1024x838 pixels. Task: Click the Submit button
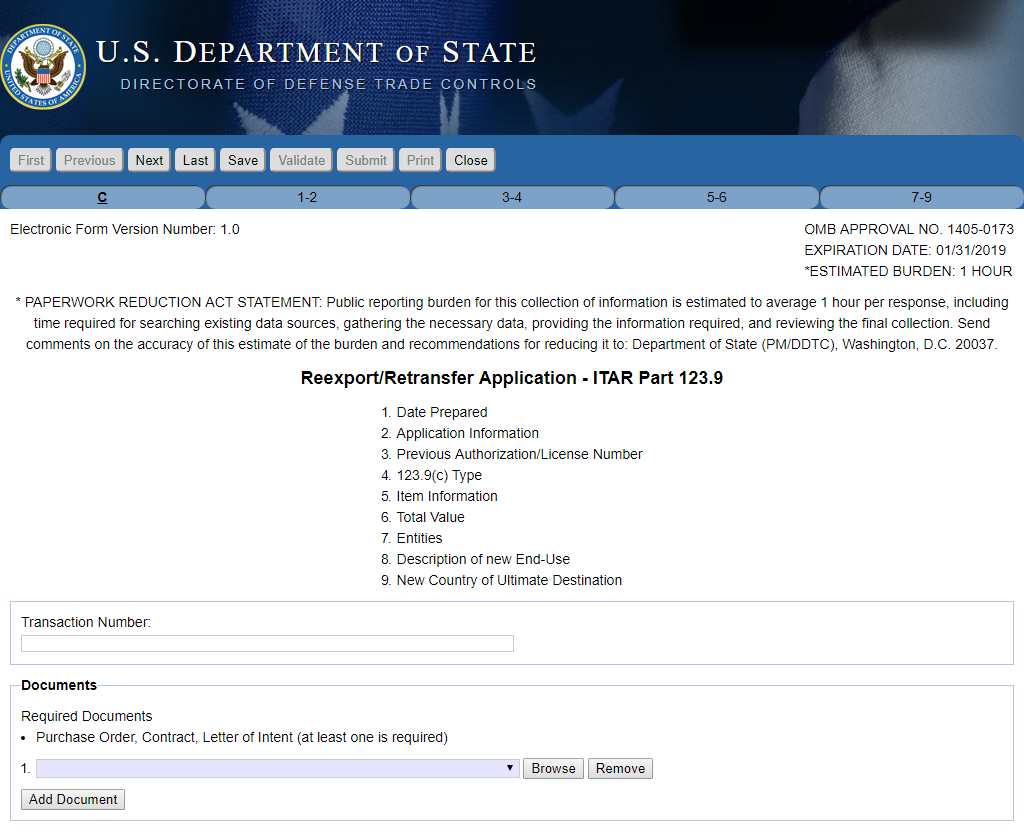click(x=366, y=160)
